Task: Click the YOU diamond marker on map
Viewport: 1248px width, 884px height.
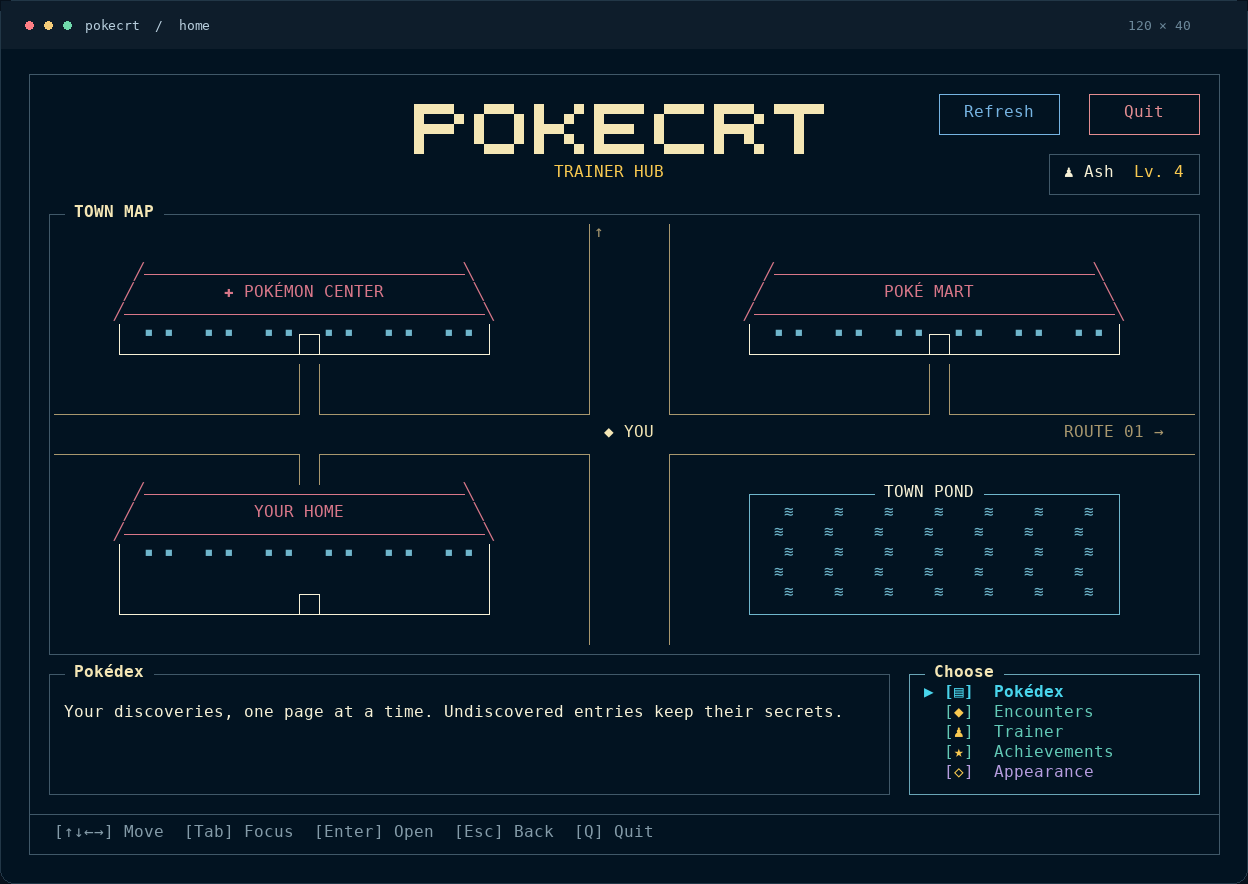Action: [609, 432]
